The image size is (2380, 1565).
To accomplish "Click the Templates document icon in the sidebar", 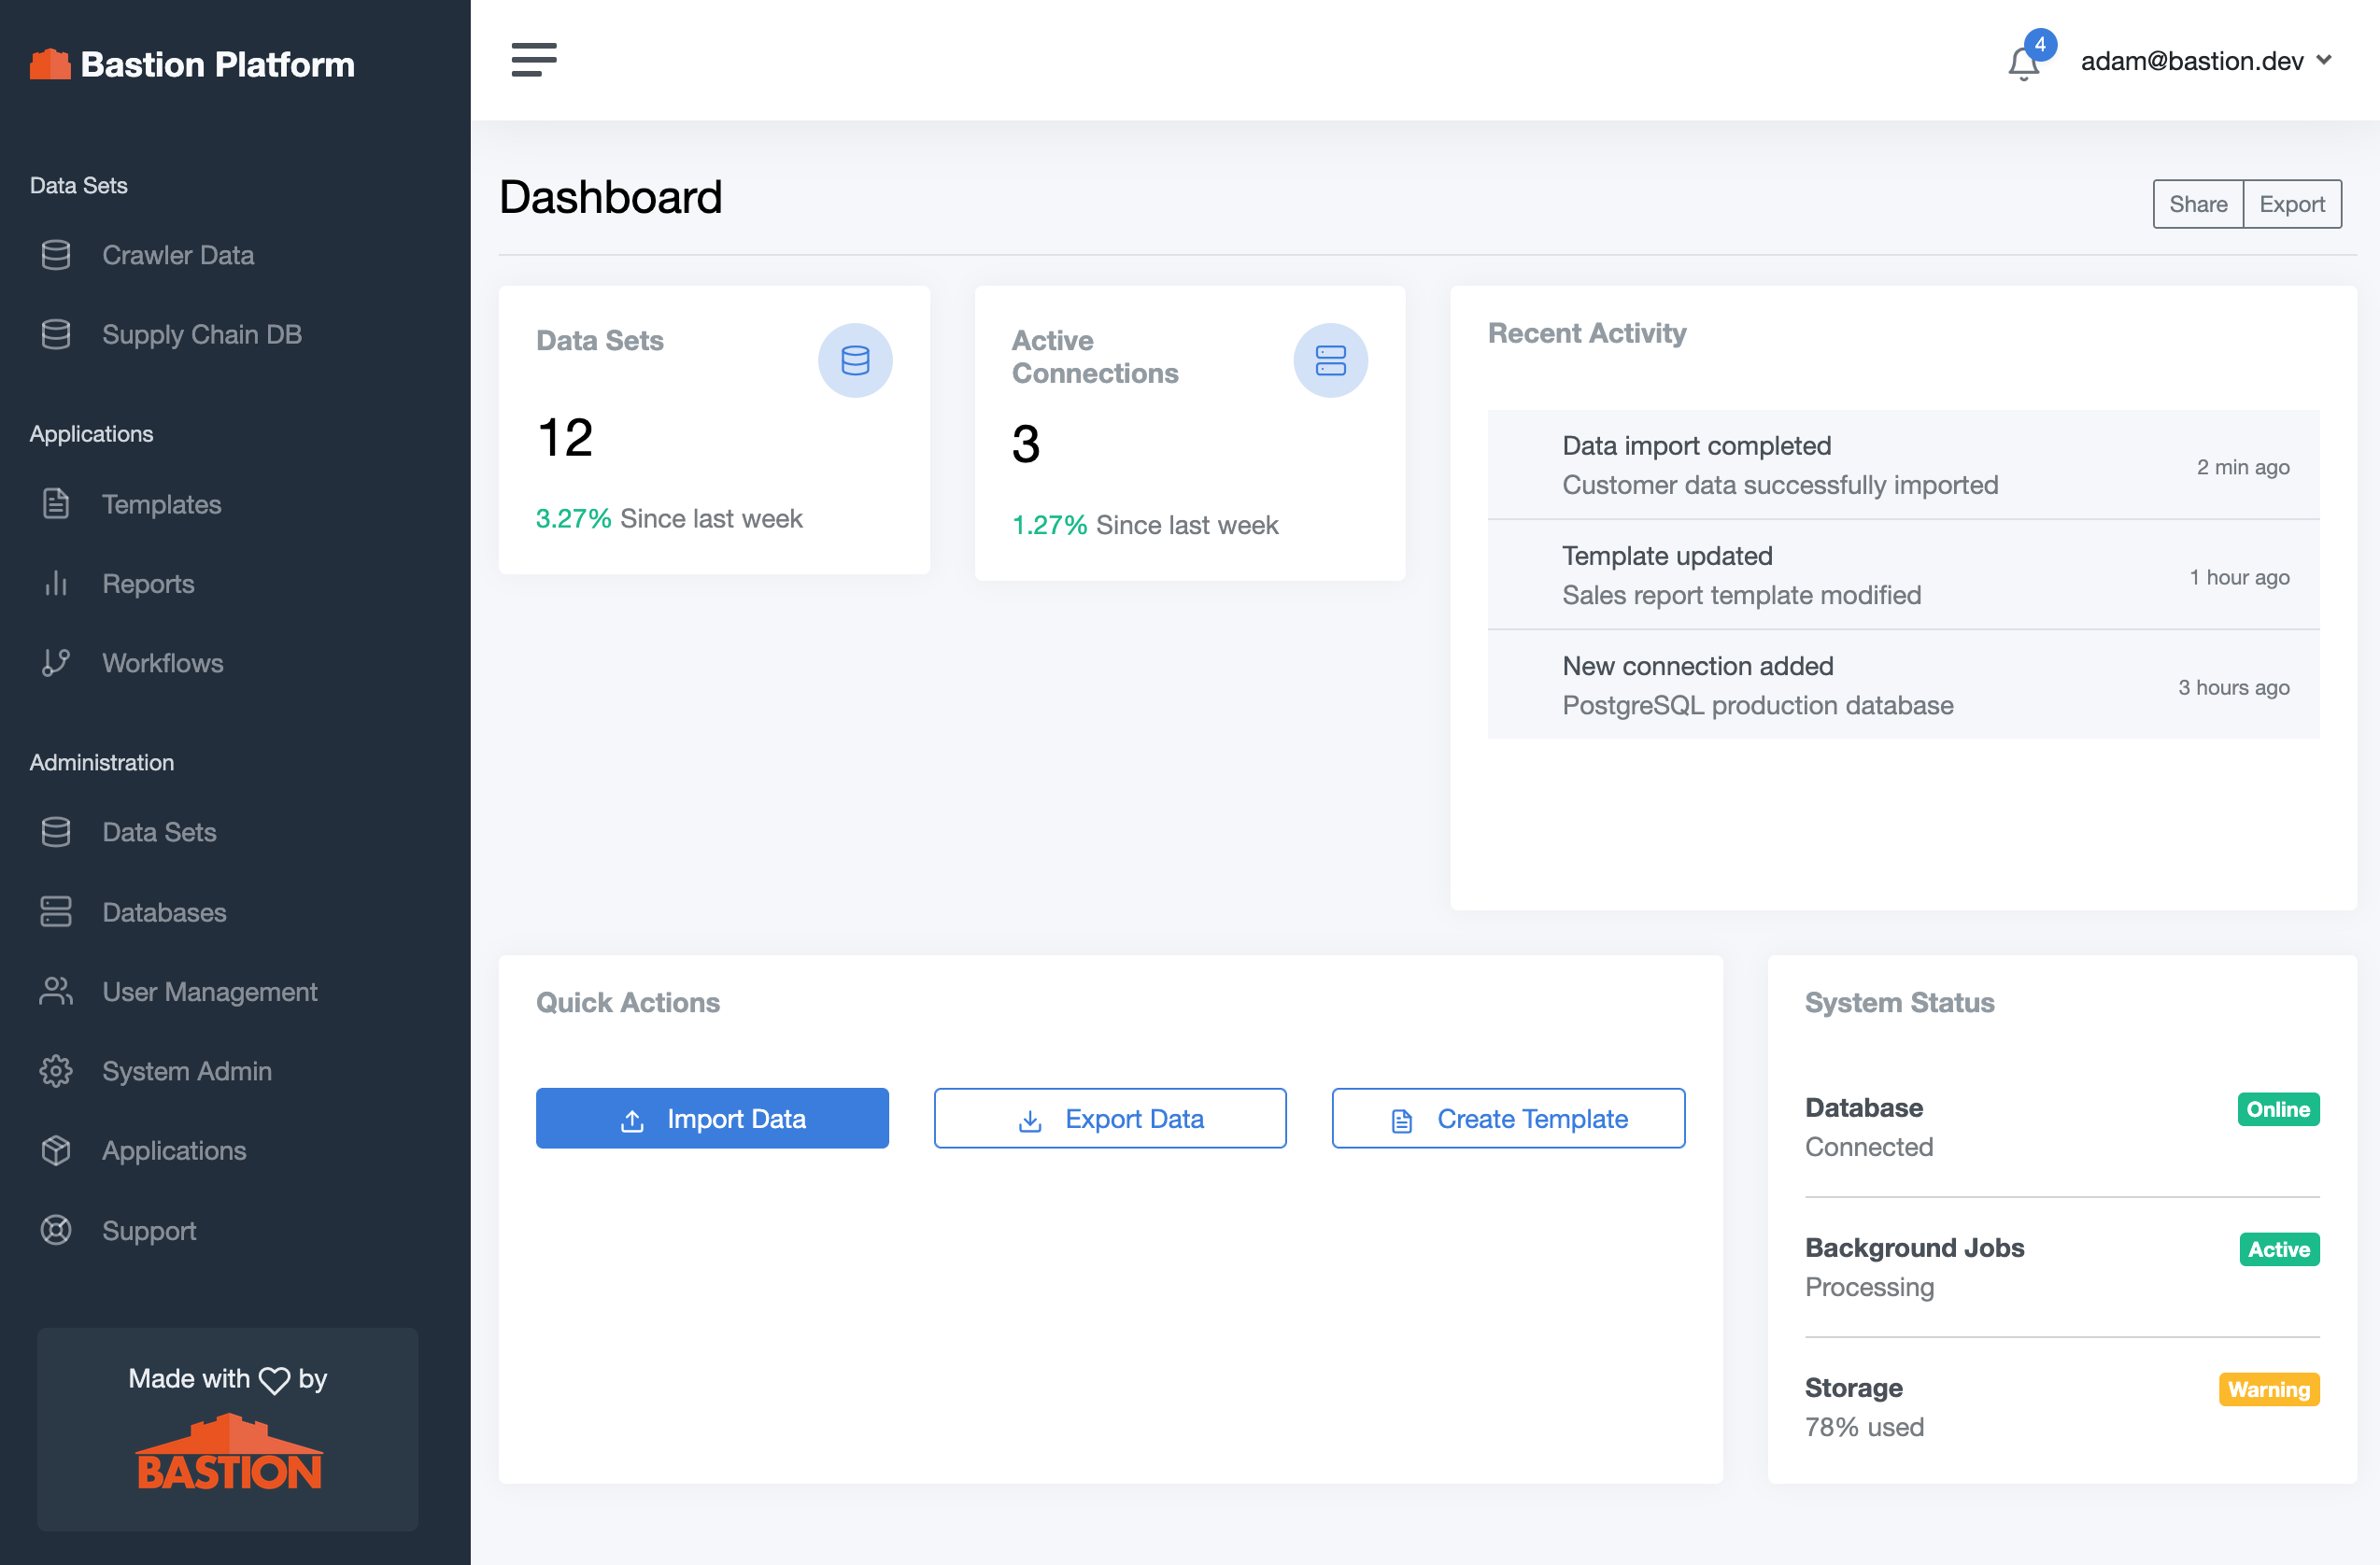I will coord(56,504).
